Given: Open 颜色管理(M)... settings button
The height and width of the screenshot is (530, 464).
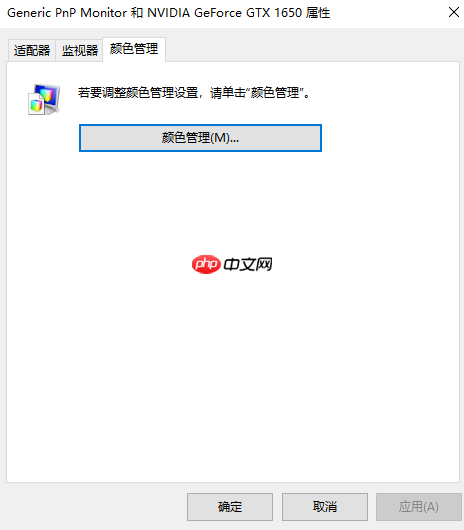Looking at the screenshot, I should [200, 138].
